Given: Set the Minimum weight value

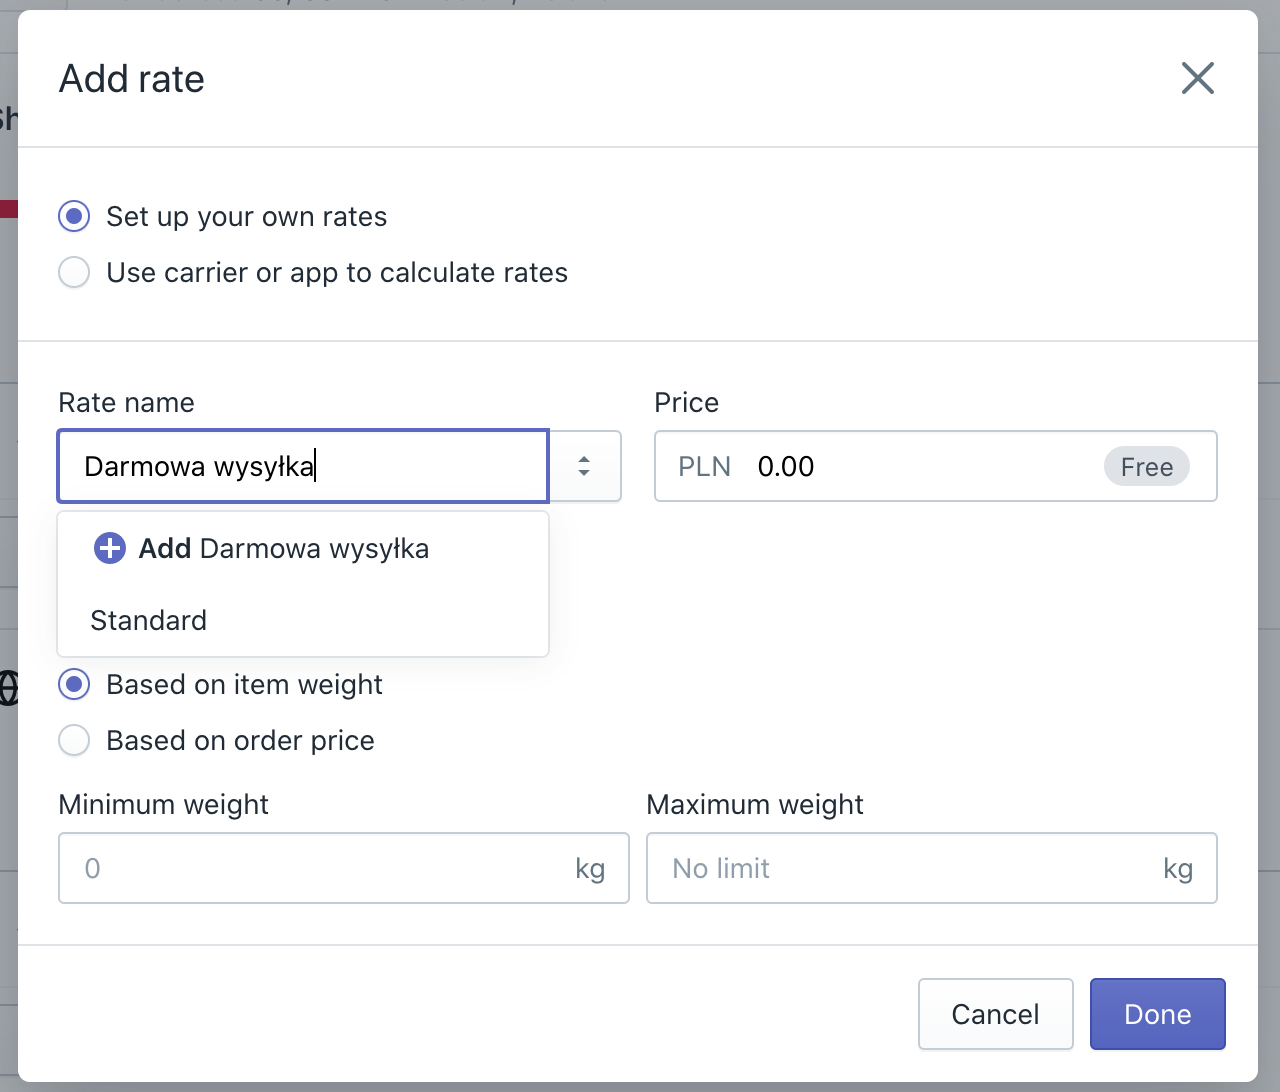Looking at the screenshot, I should coord(300,868).
